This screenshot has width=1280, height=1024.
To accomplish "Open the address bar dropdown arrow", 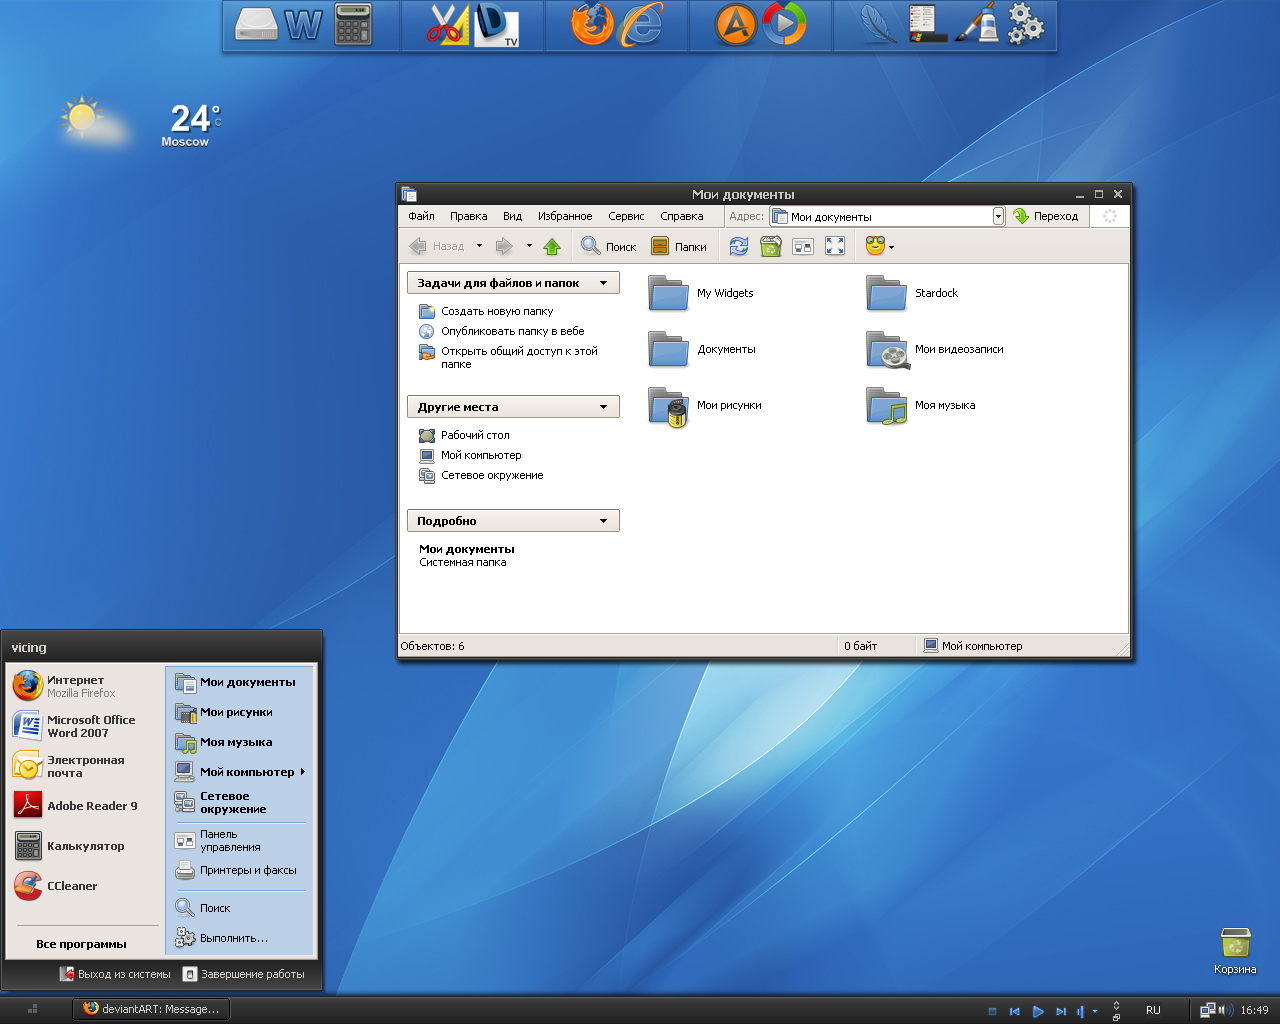I will (998, 216).
